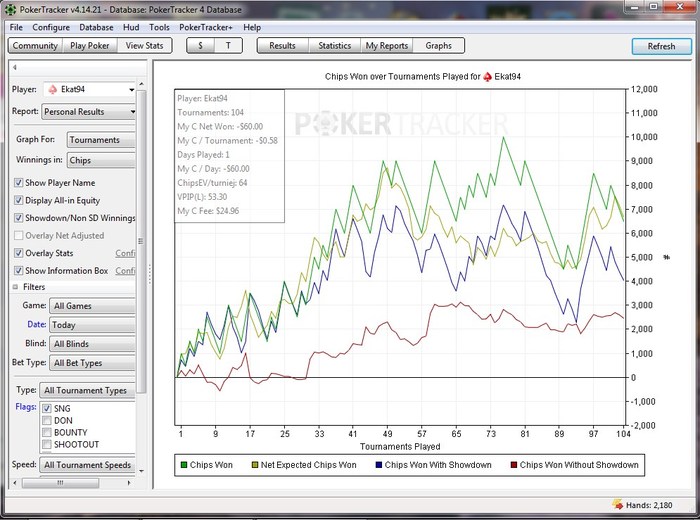Open the Bet Type All Bet Types dropdown
Viewport: 700px width, 520px height.
click(92, 363)
